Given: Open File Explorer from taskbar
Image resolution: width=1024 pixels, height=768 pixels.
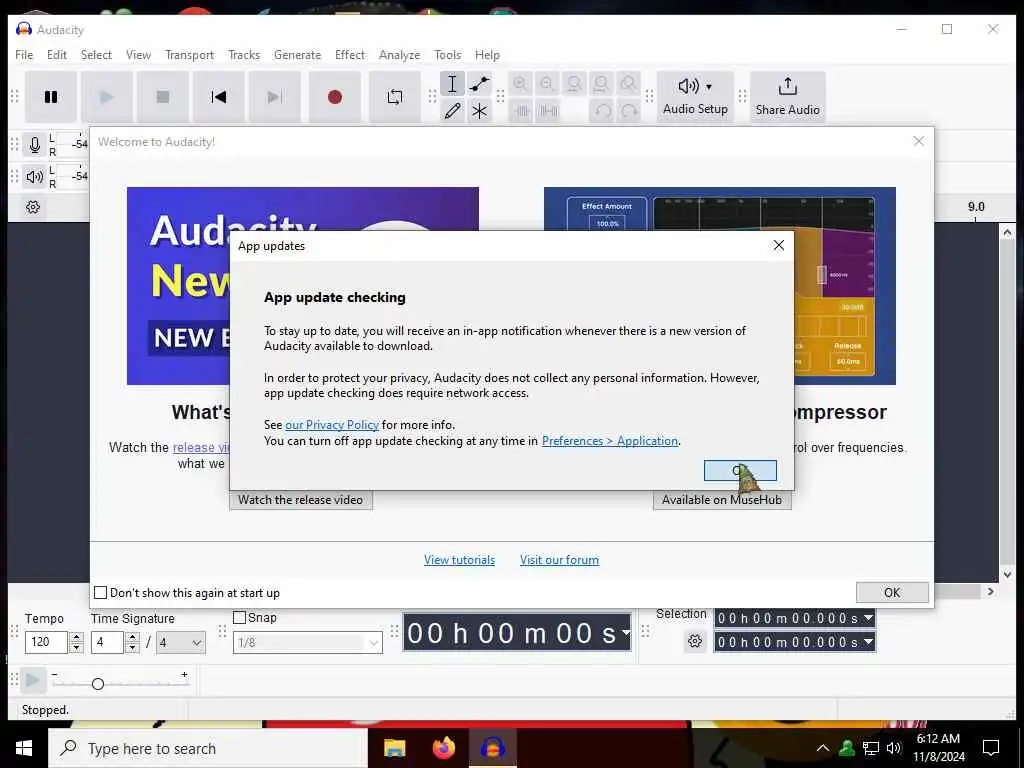Looking at the screenshot, I should point(394,748).
